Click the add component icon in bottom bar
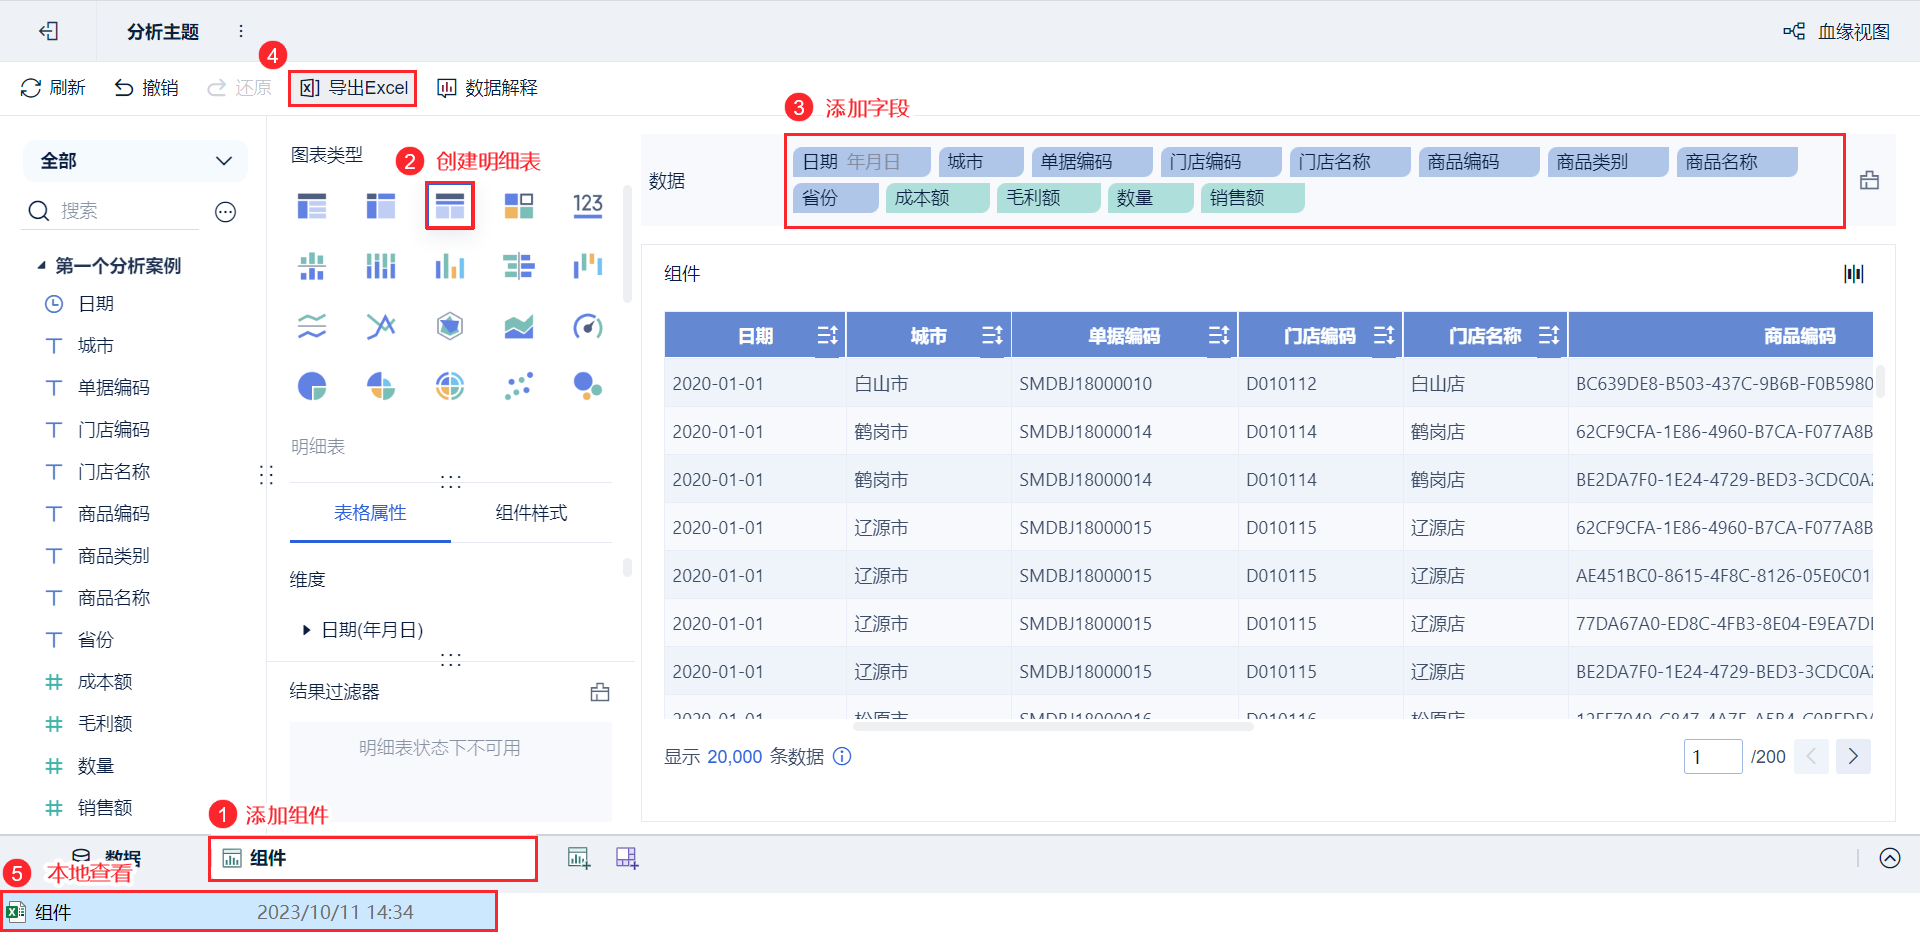This screenshot has width=1920, height=932. click(579, 858)
